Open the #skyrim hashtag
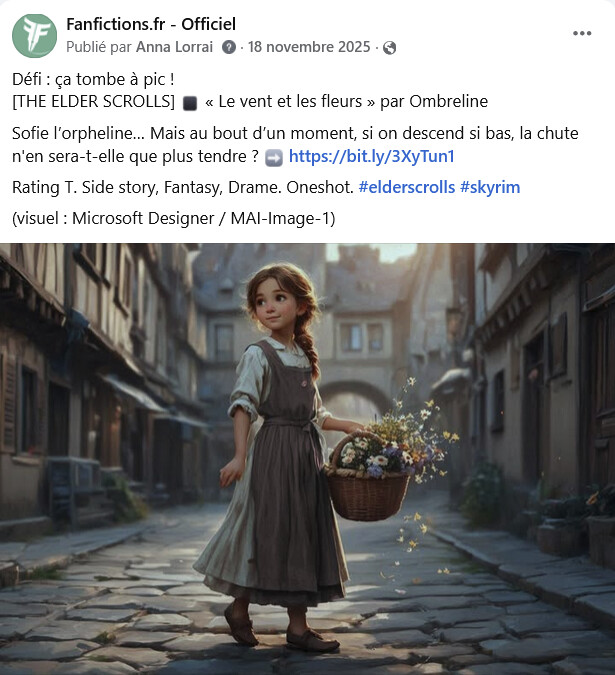This screenshot has width=615, height=675. [x=490, y=187]
